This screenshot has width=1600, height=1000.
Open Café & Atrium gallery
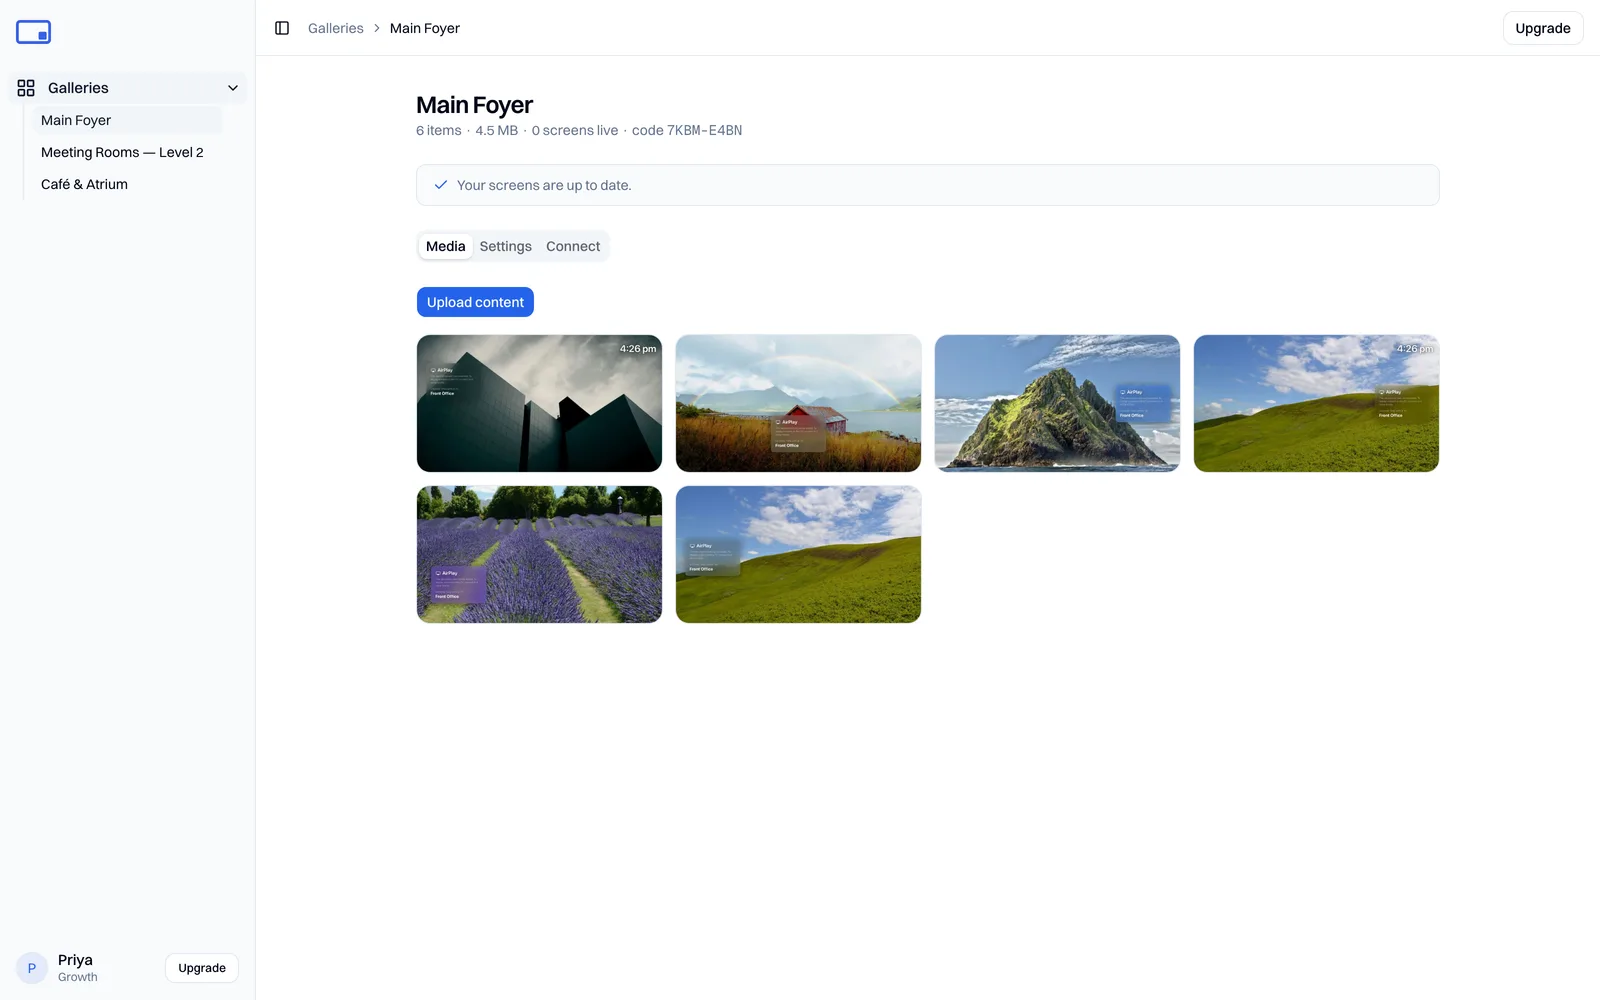(x=128, y=184)
